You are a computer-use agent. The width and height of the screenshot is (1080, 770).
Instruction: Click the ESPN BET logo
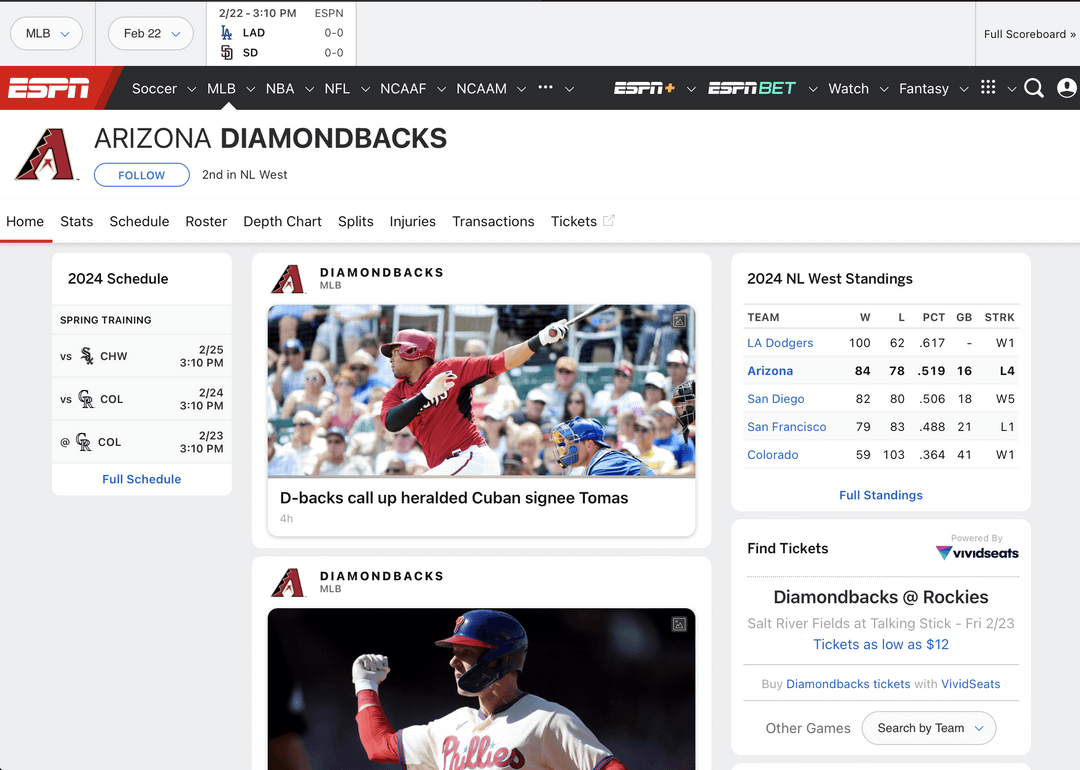pyautogui.click(x=751, y=88)
